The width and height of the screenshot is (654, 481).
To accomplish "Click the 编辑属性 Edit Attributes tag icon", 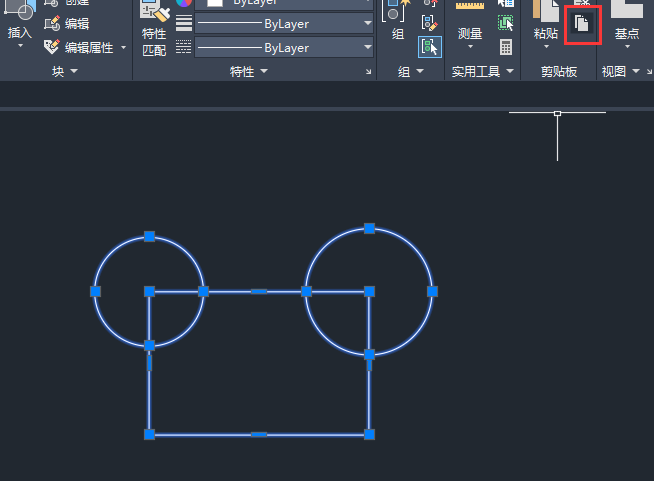I will coord(51,47).
